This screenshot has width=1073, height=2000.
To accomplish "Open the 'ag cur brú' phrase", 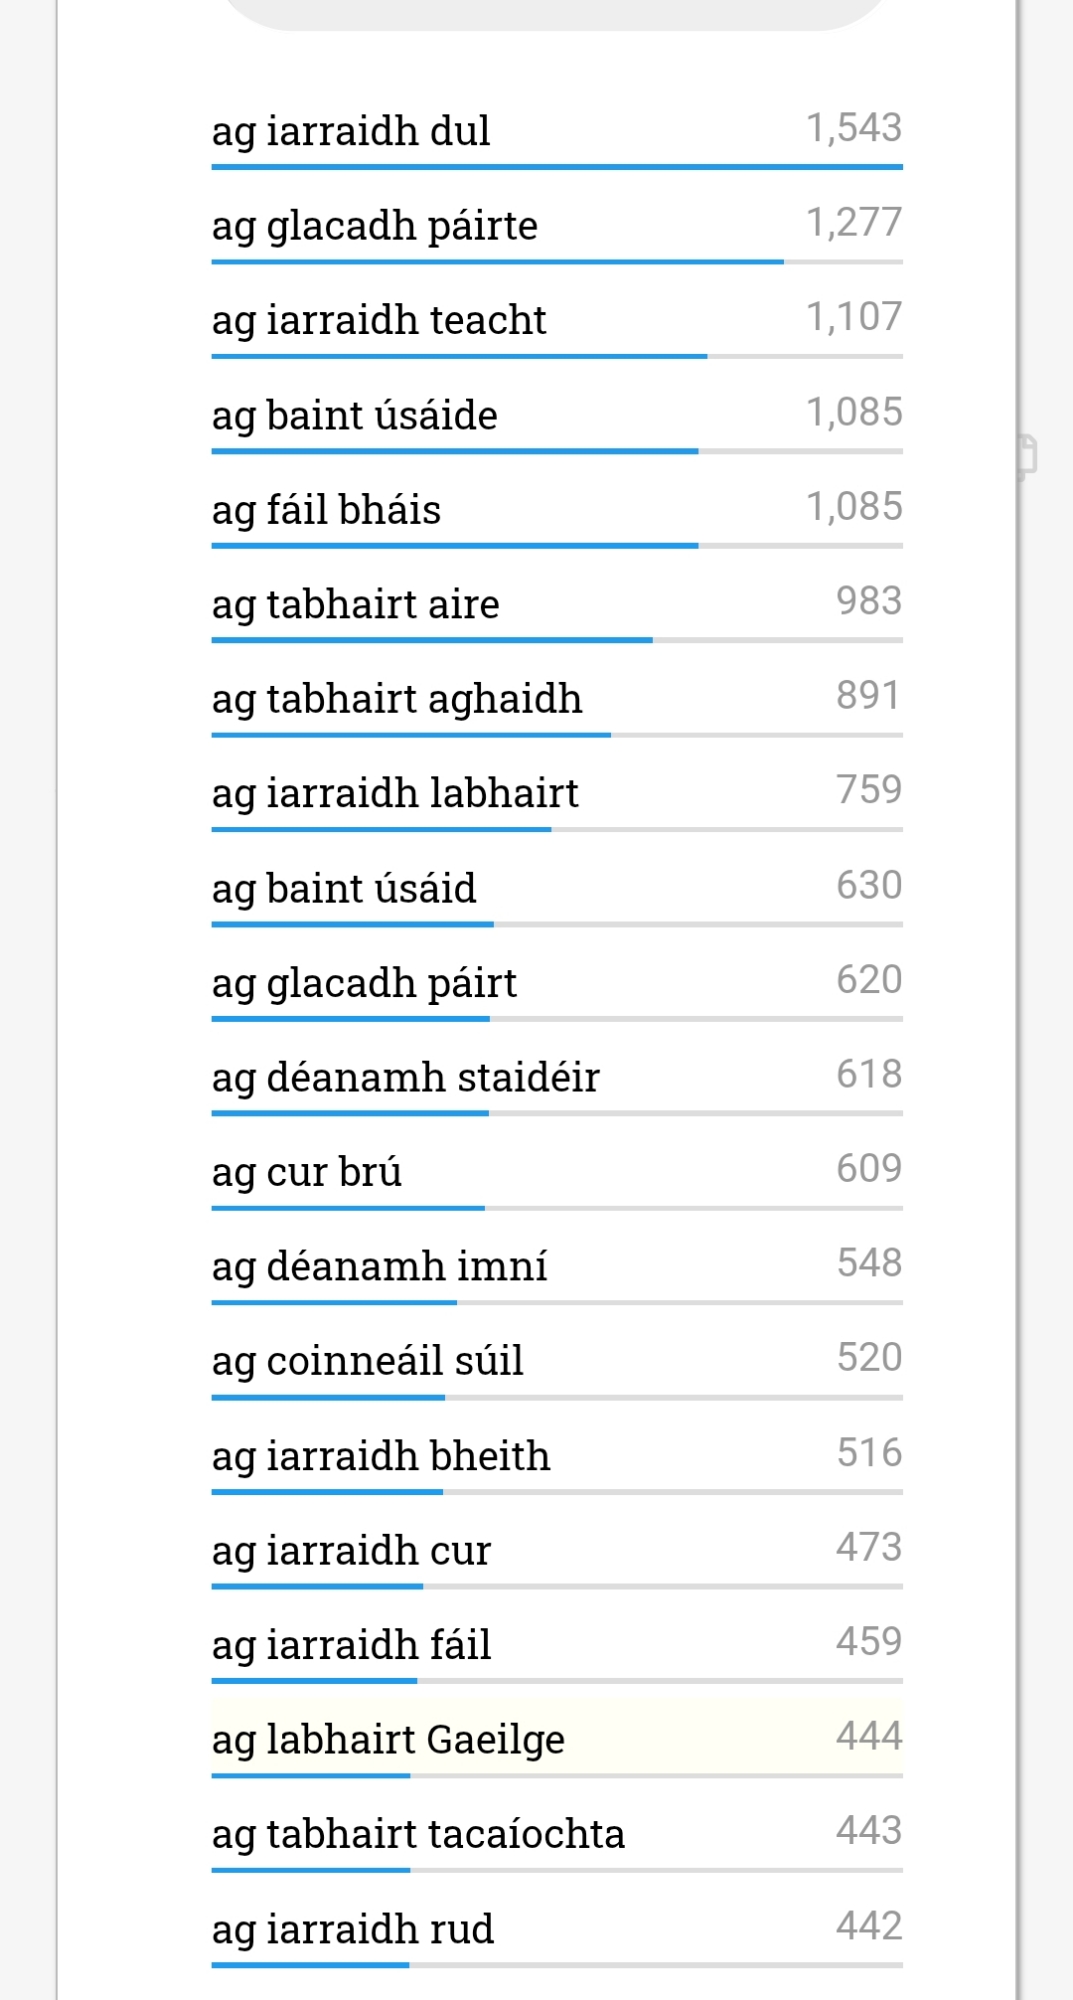I will tap(306, 1172).
